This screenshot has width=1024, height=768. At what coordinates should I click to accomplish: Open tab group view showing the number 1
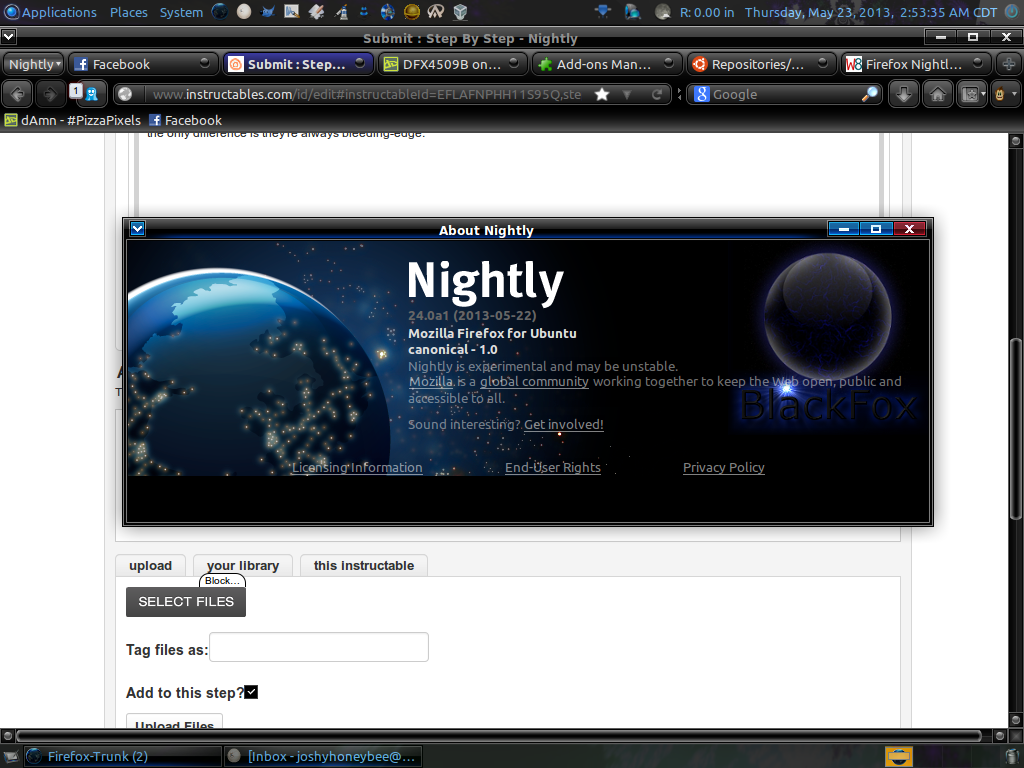(x=77, y=92)
